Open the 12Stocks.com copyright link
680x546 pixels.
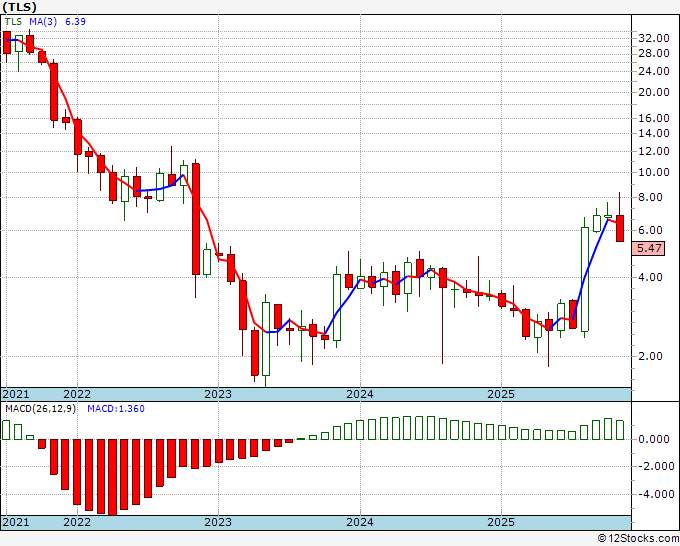point(638,538)
